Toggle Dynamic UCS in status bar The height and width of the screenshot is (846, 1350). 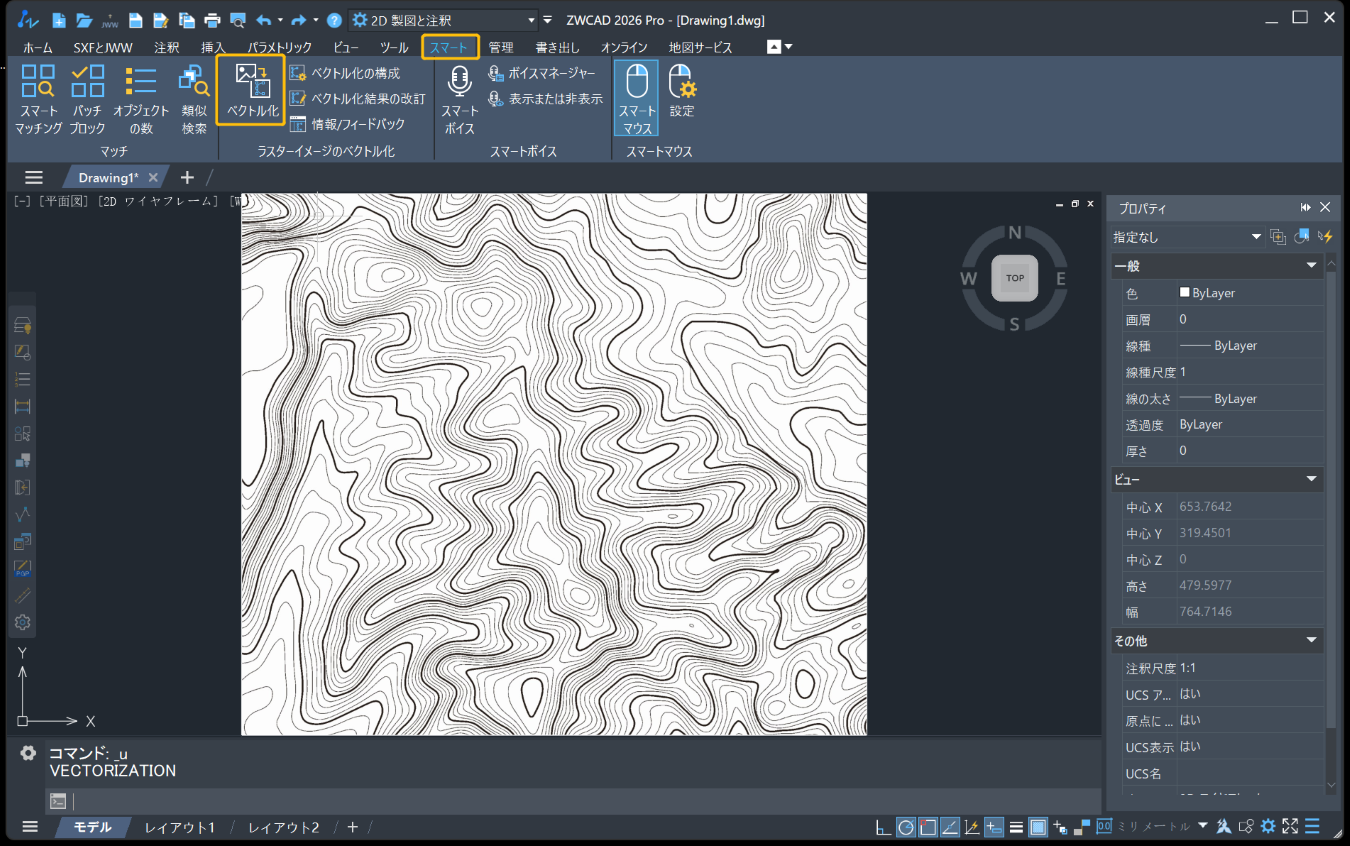(x=972, y=826)
